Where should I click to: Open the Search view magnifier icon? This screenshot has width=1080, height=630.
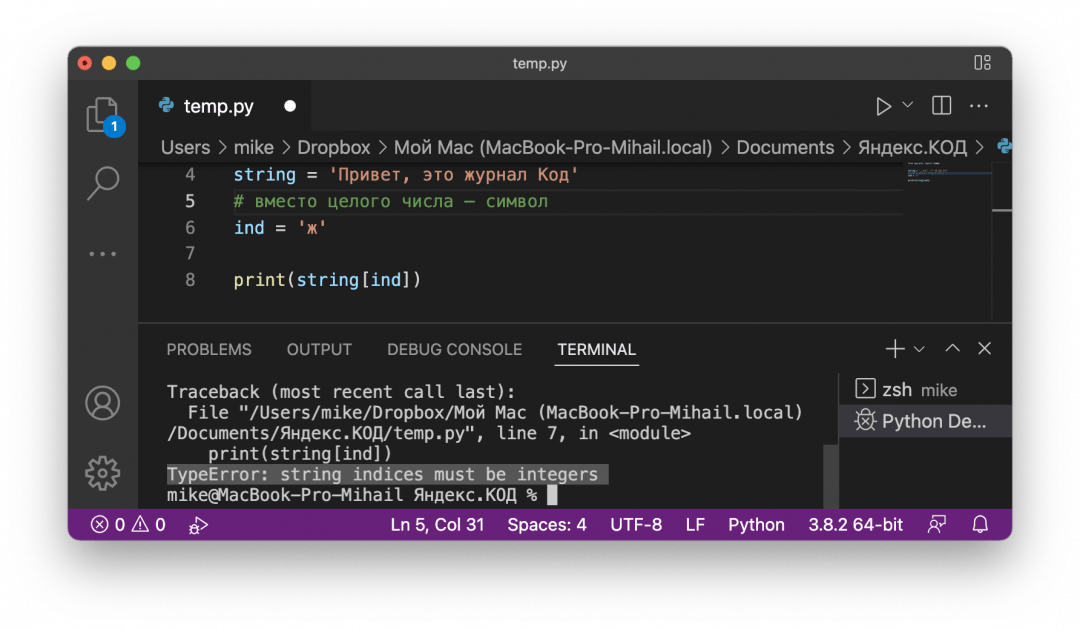(102, 183)
